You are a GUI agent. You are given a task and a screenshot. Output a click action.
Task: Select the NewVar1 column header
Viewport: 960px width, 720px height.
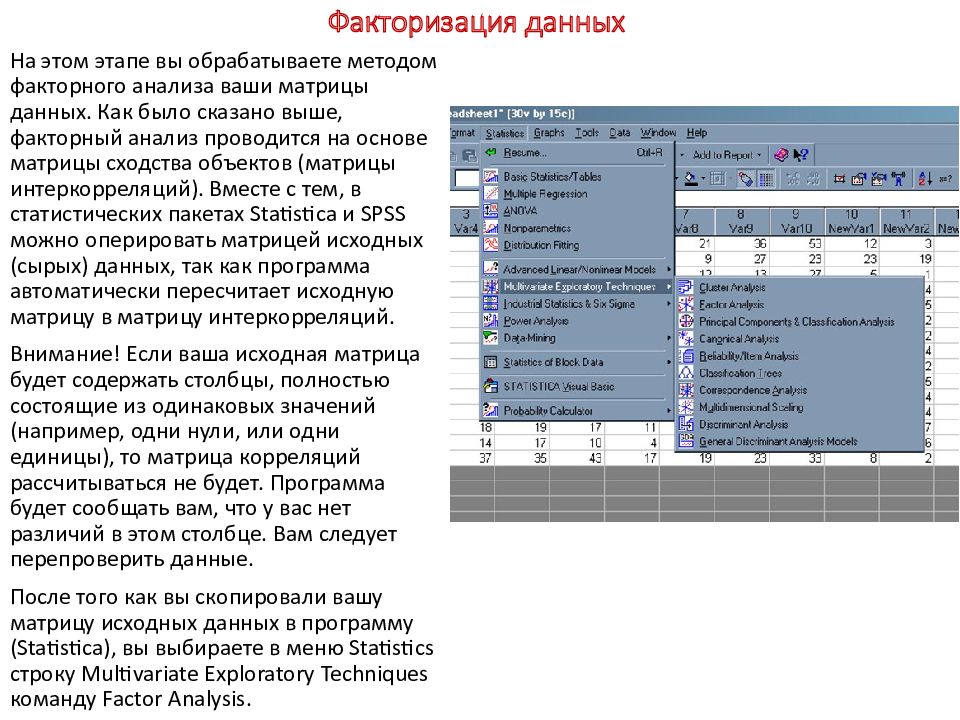point(852,222)
